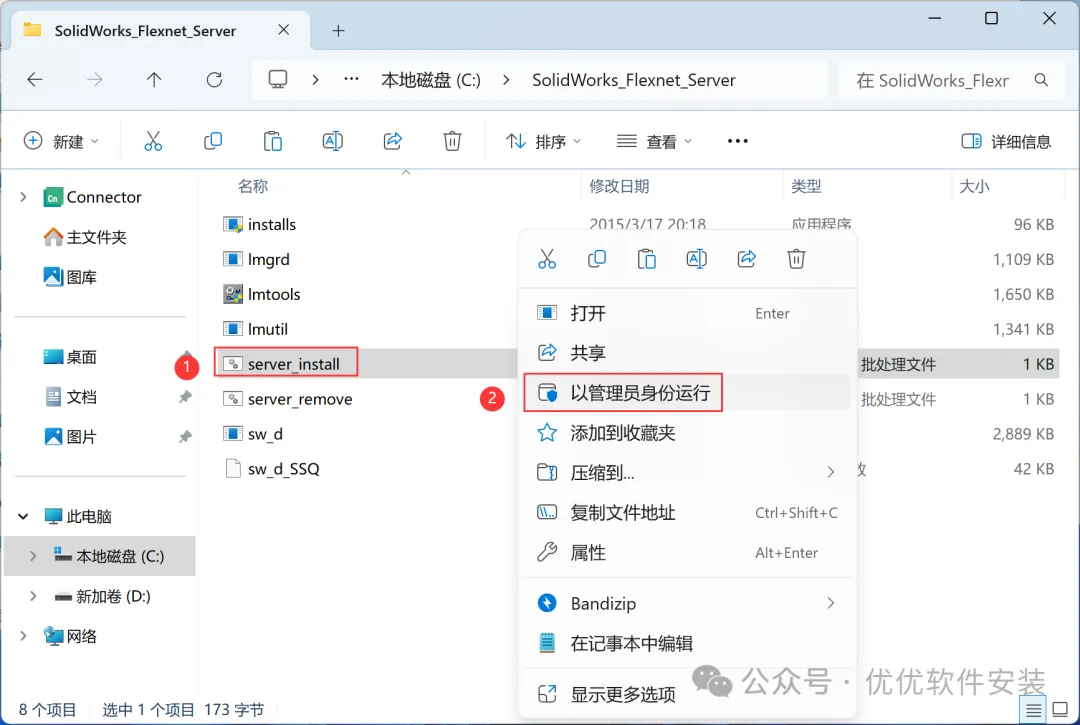
Task: Sort by the 大小 column header
Action: click(974, 186)
